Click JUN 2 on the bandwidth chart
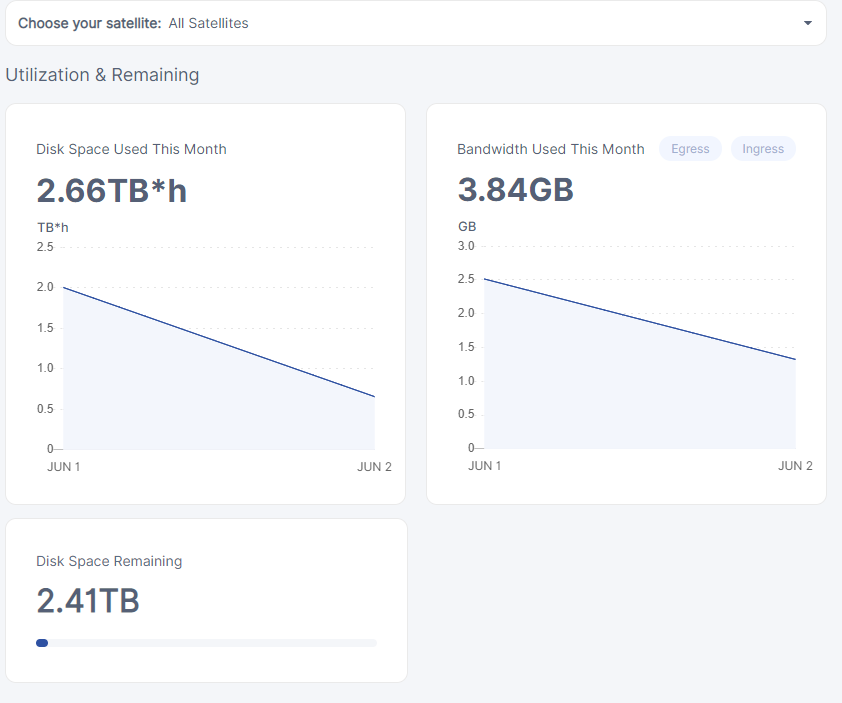The height and width of the screenshot is (703, 842). click(795, 466)
